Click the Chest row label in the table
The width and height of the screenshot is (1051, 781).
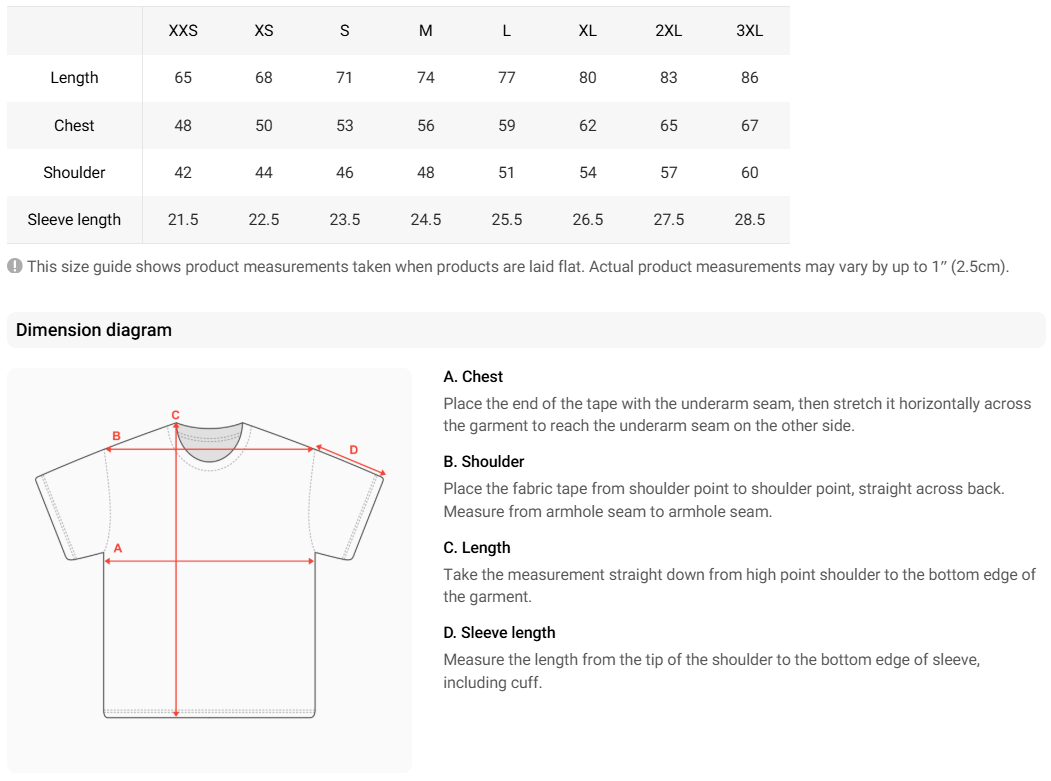tap(74, 126)
